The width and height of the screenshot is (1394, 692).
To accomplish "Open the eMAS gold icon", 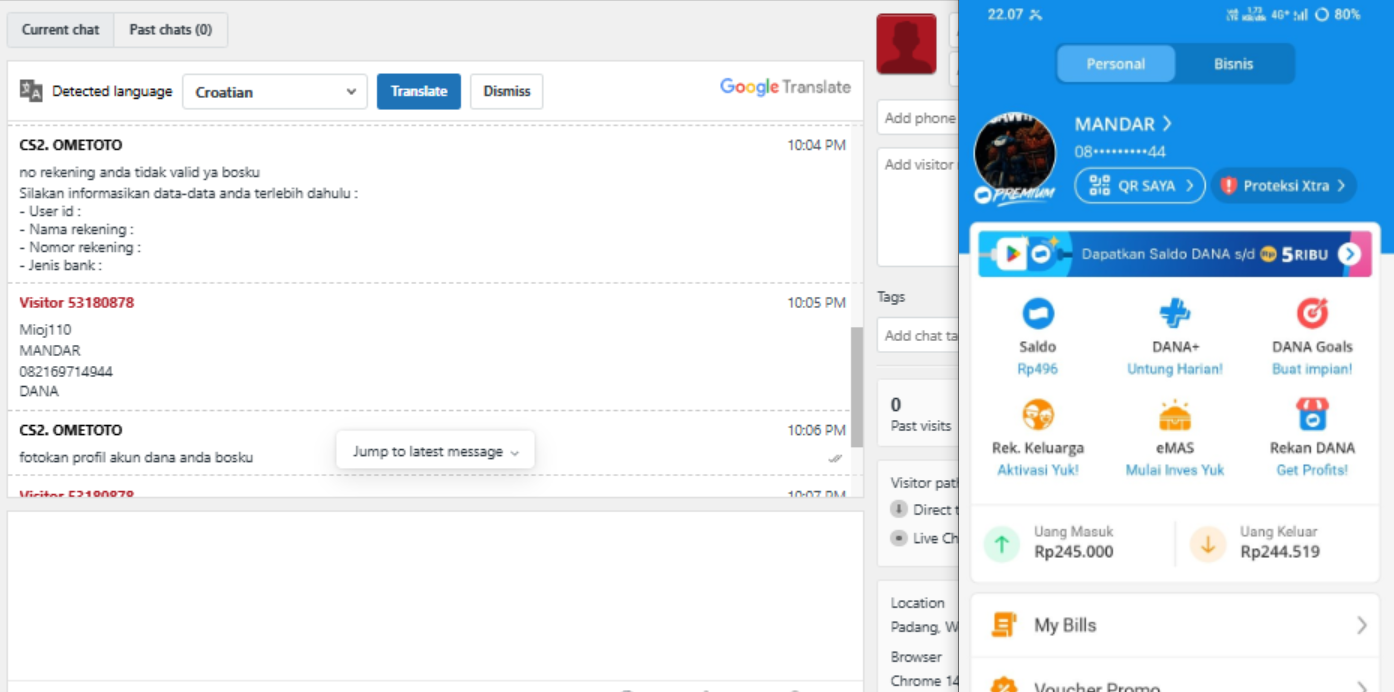I will click(1175, 414).
